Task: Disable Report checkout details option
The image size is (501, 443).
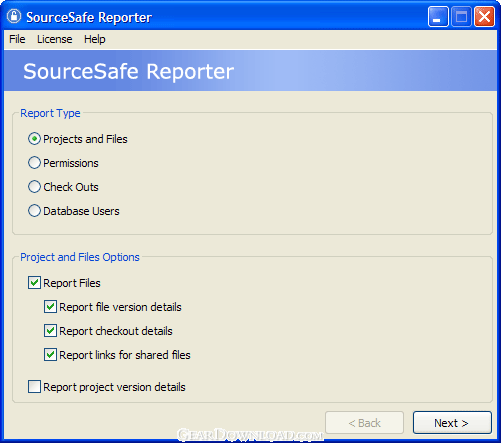Action: (x=50, y=331)
